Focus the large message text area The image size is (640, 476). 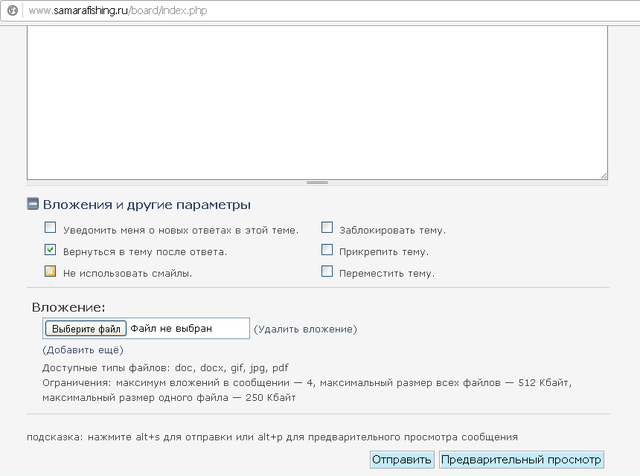(x=317, y=100)
